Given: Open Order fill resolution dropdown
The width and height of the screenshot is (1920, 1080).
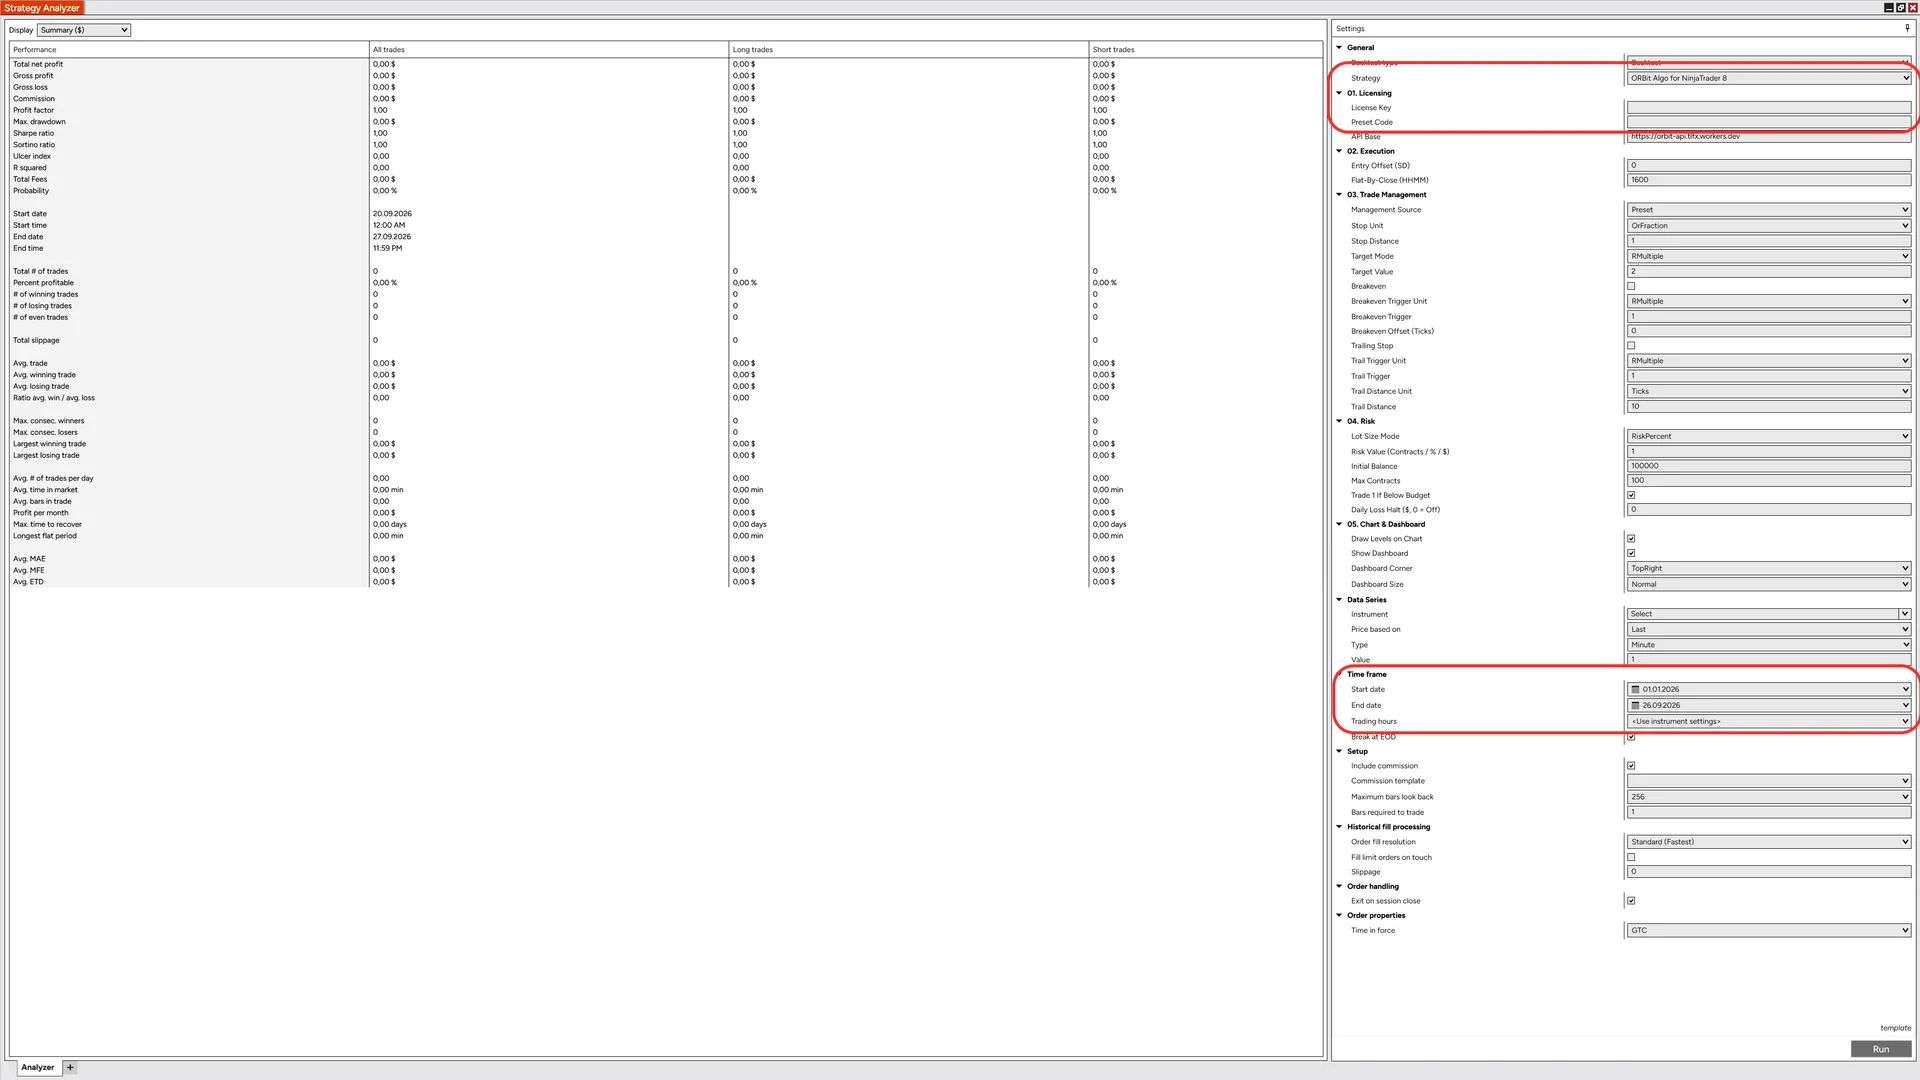Looking at the screenshot, I should [x=1769, y=842].
